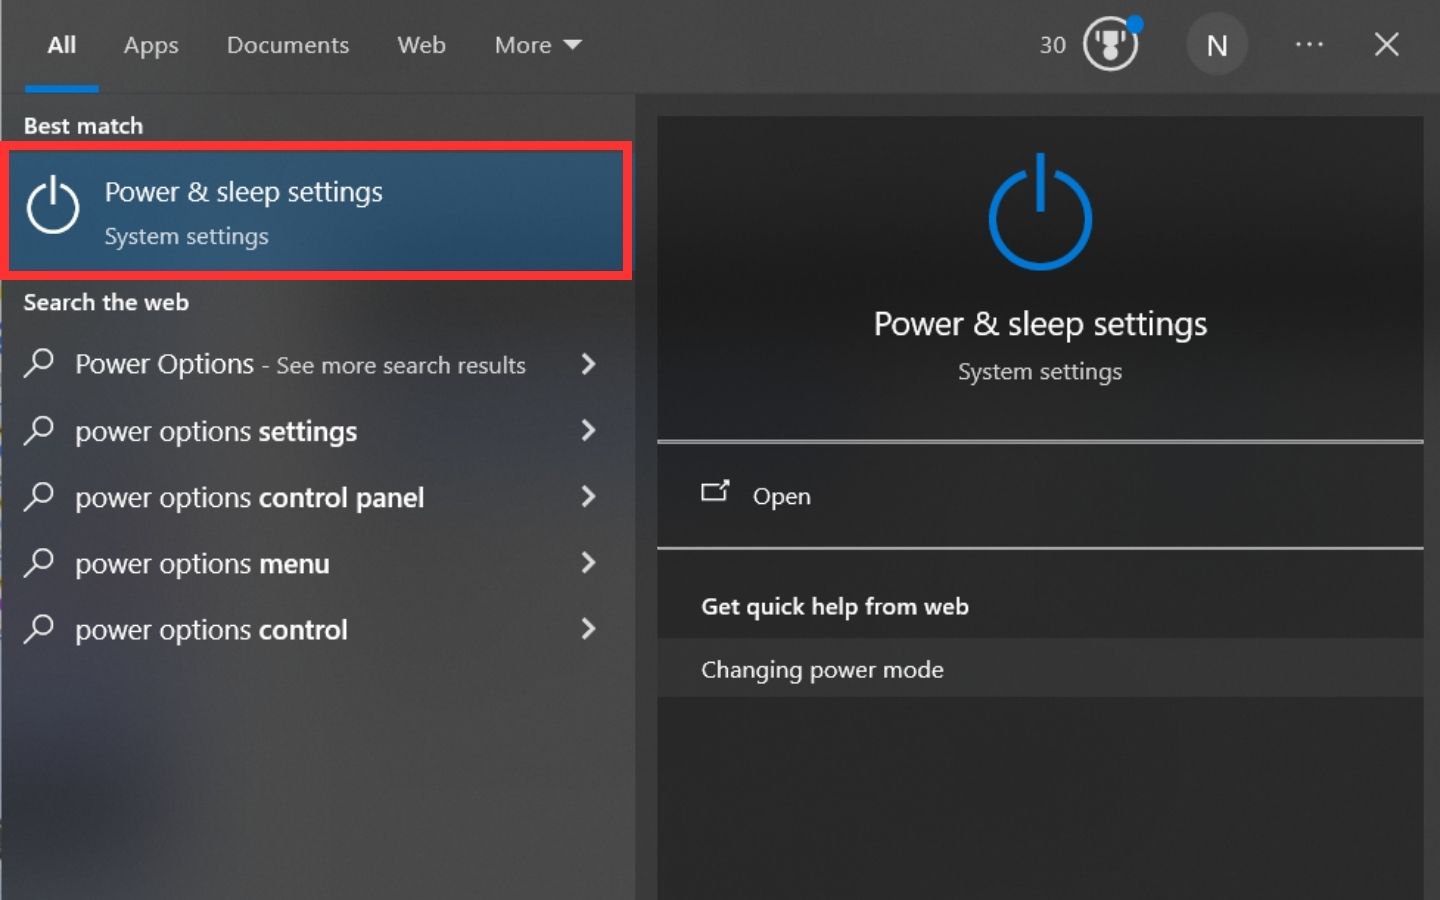Click the search icon beside power options menu
This screenshot has width=1440, height=900.
pyautogui.click(x=39, y=563)
